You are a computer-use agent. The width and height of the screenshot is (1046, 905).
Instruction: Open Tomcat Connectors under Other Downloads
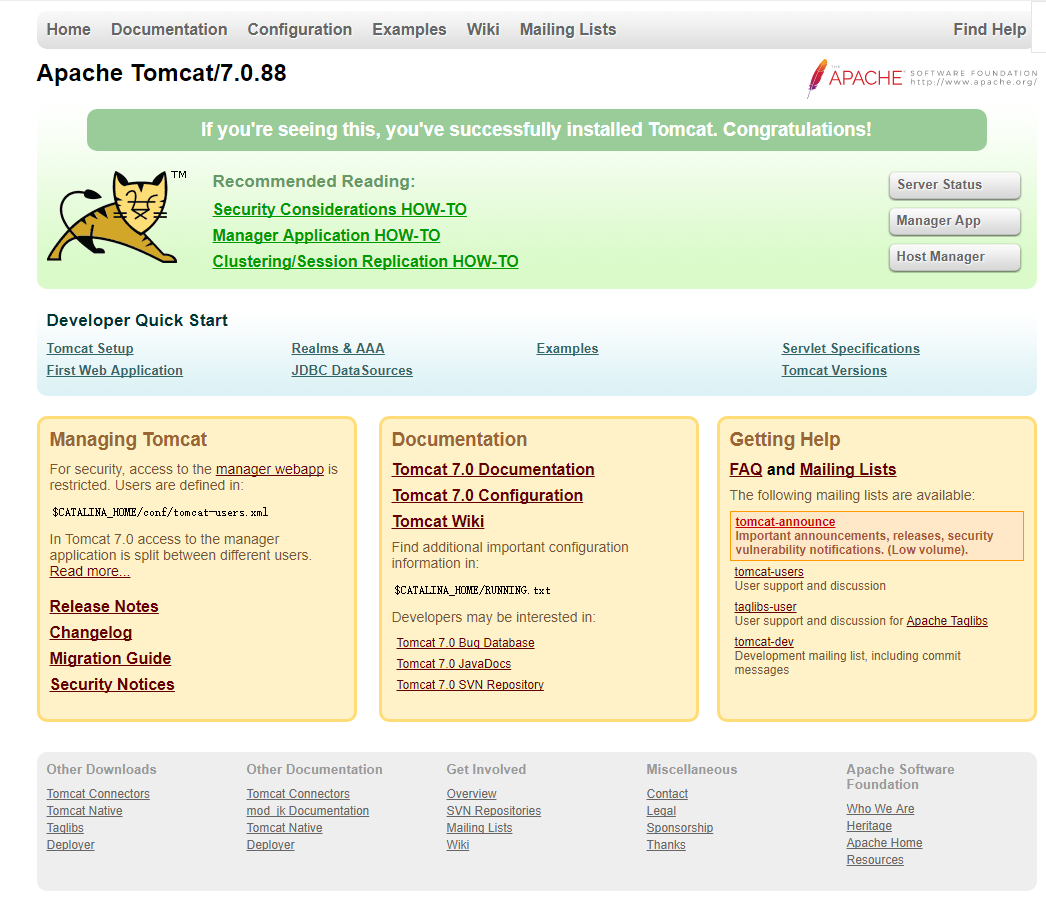98,794
